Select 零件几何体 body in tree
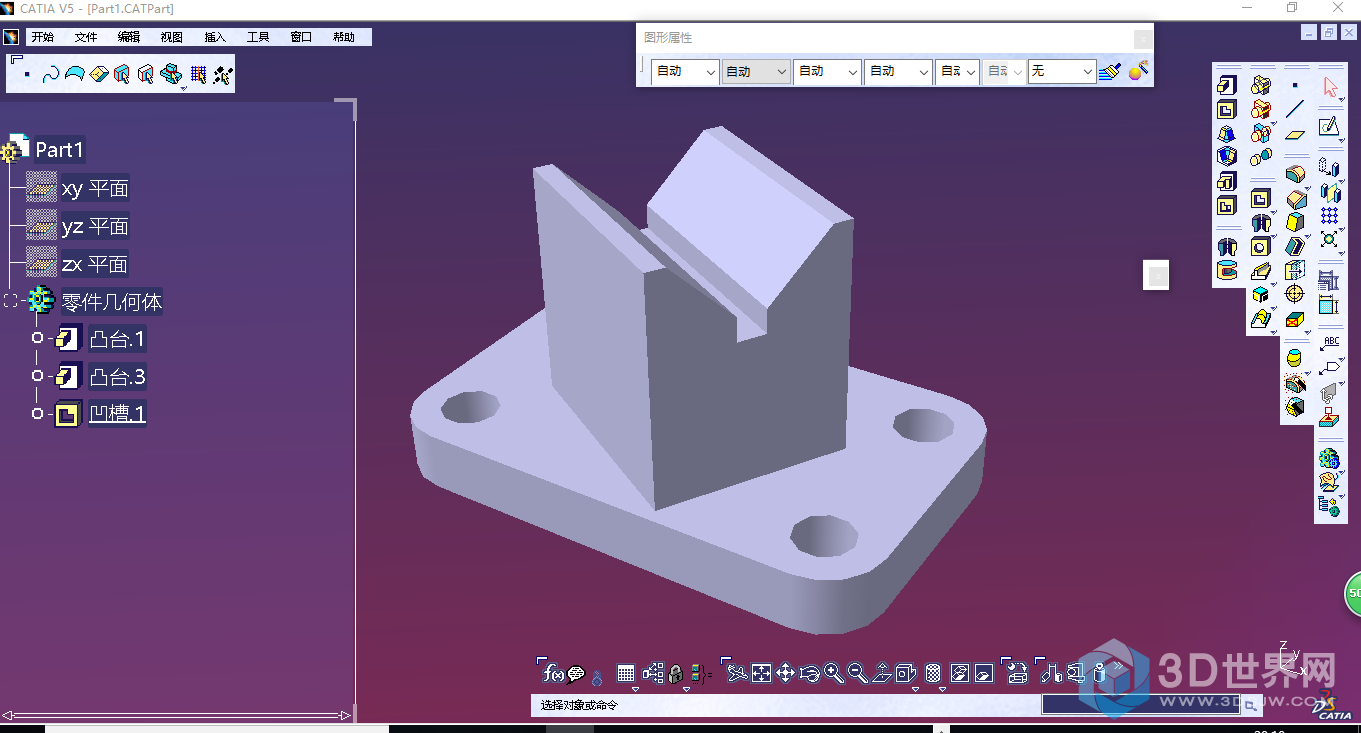Screen dimensions: 1361x733 [111, 302]
